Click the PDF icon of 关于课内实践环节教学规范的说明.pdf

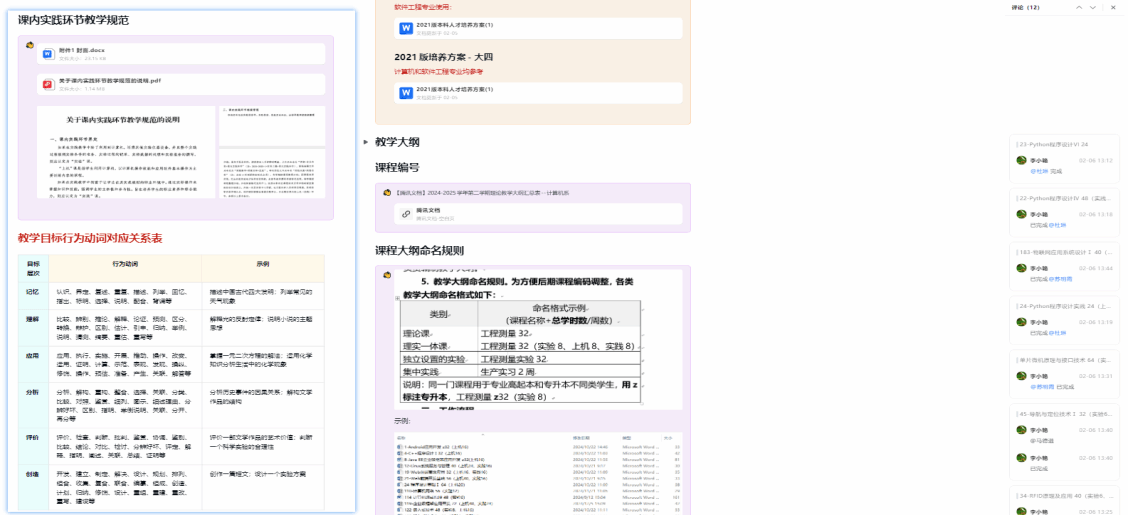tap(47, 84)
